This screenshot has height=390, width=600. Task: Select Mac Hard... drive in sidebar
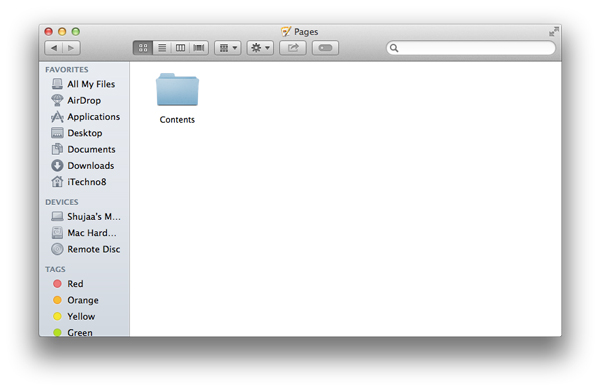(x=84, y=233)
